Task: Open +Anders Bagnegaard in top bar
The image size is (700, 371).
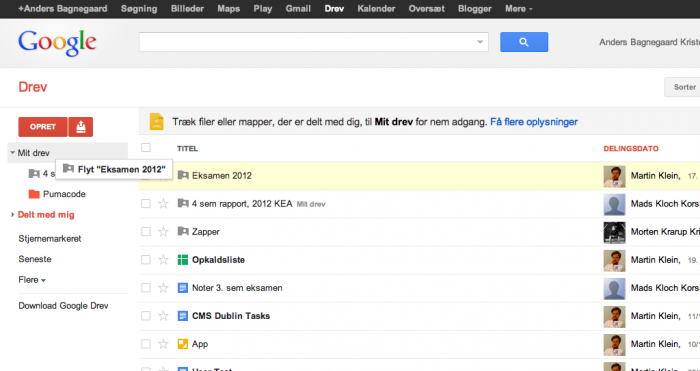Action: pos(62,8)
